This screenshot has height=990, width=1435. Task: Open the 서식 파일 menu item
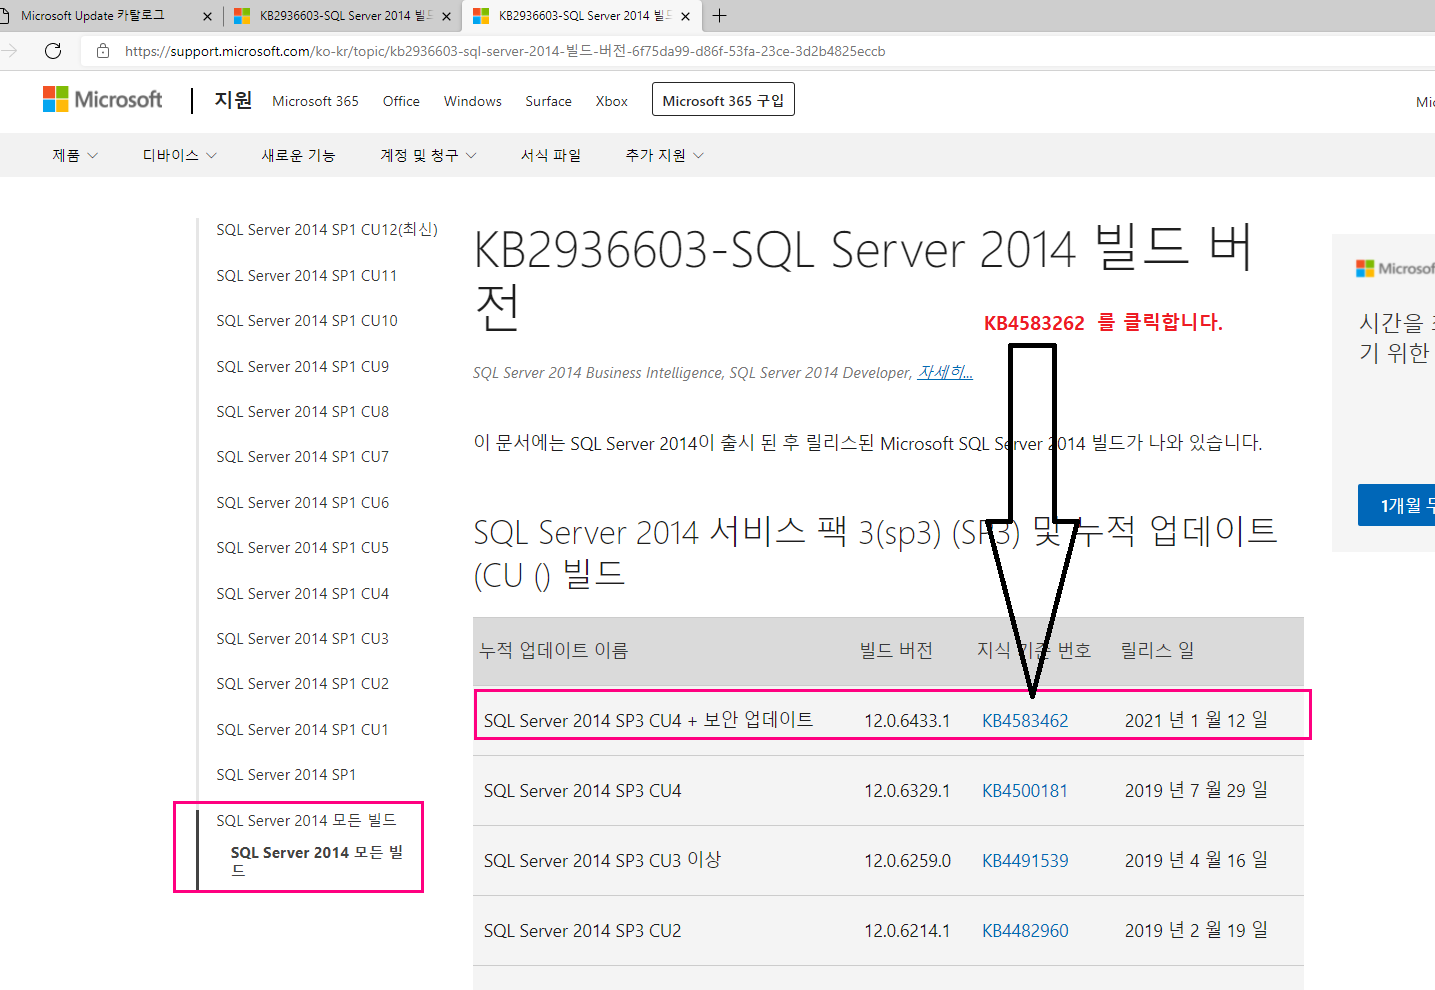[551, 155]
